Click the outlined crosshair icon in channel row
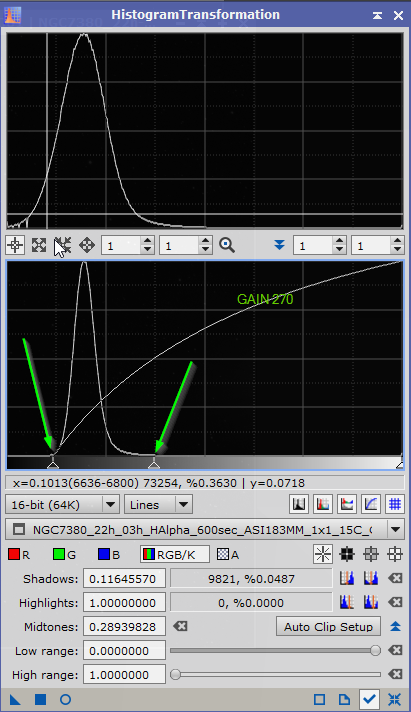The height and width of the screenshot is (712, 411). point(395,554)
